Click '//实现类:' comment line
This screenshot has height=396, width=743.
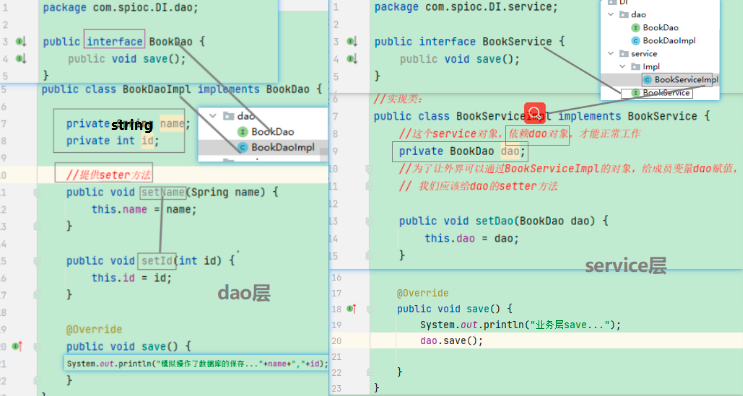pos(398,99)
